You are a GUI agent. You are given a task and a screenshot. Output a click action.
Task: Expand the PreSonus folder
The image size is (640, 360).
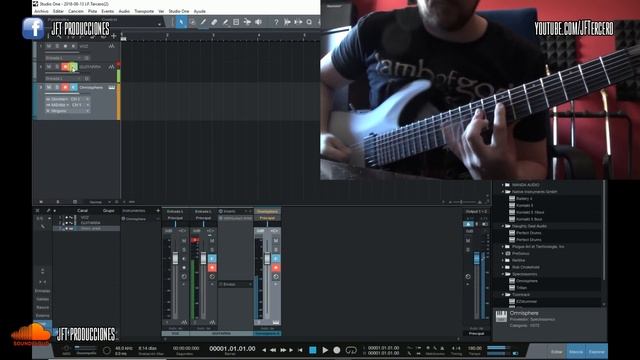(503, 253)
